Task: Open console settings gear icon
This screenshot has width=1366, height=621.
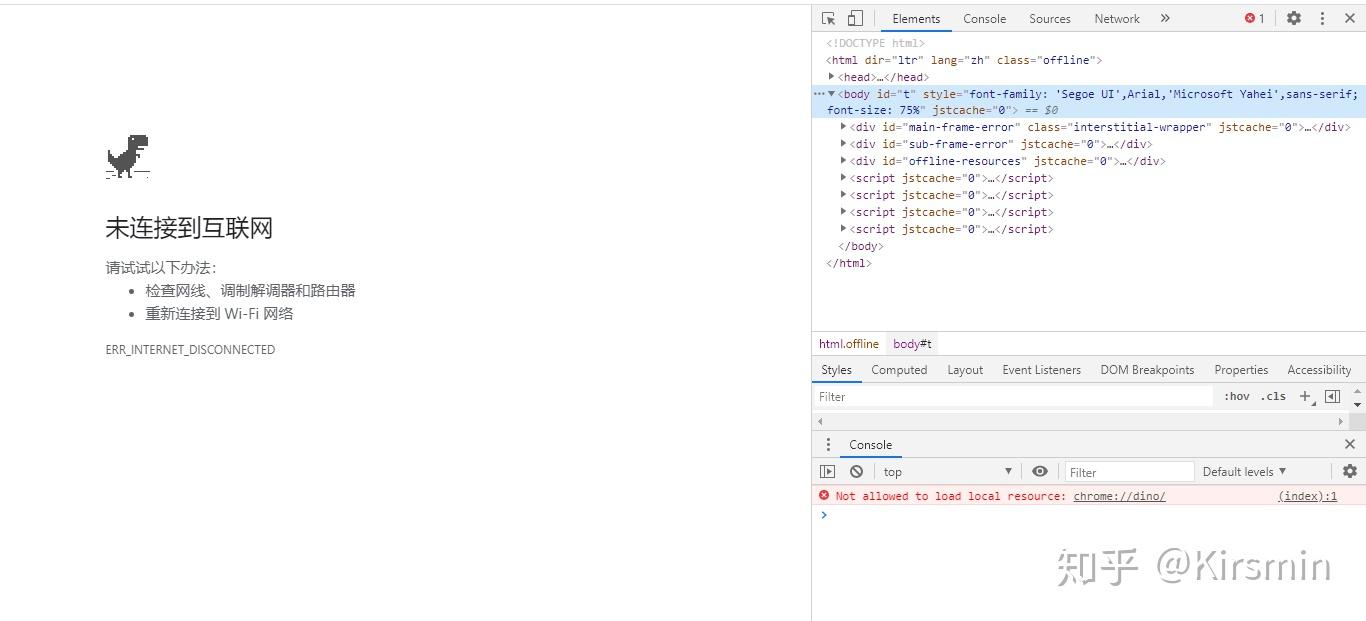Action: [x=1350, y=472]
